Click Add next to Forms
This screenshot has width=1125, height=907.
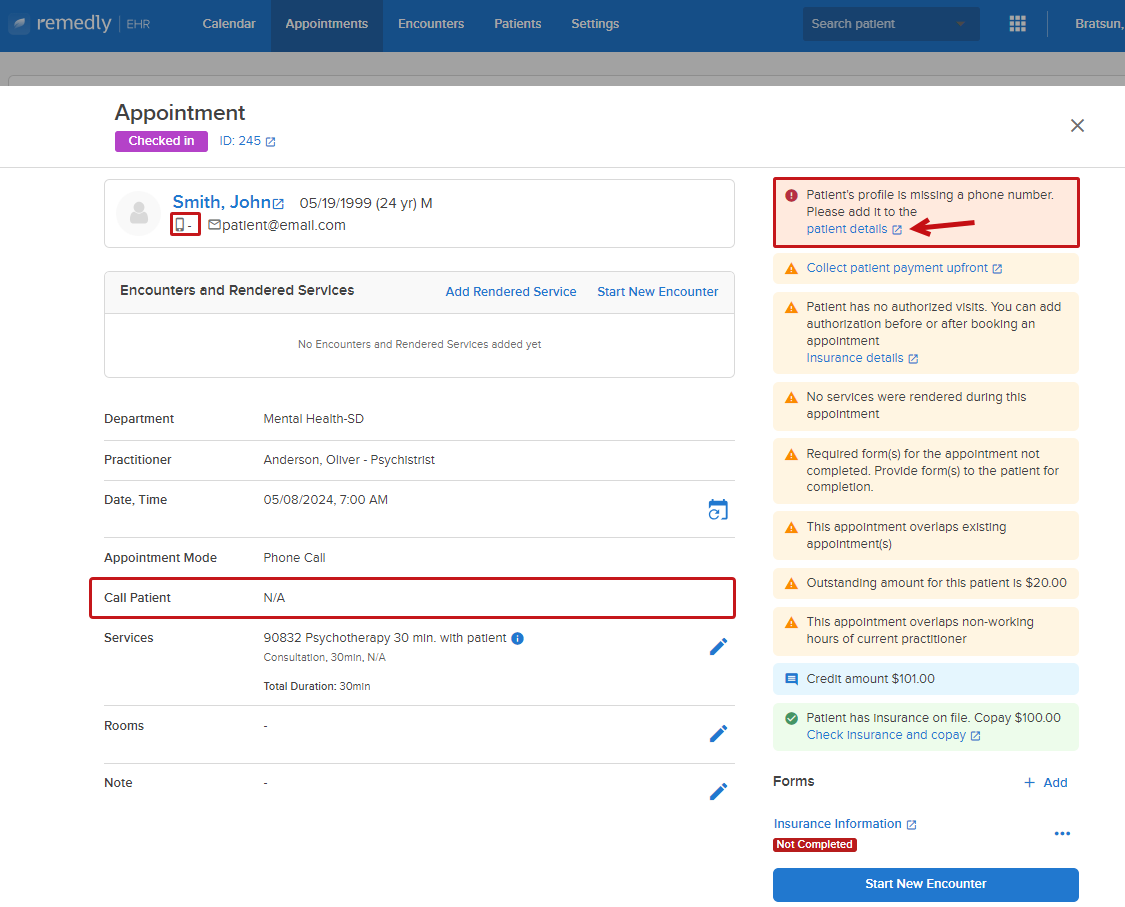1045,783
